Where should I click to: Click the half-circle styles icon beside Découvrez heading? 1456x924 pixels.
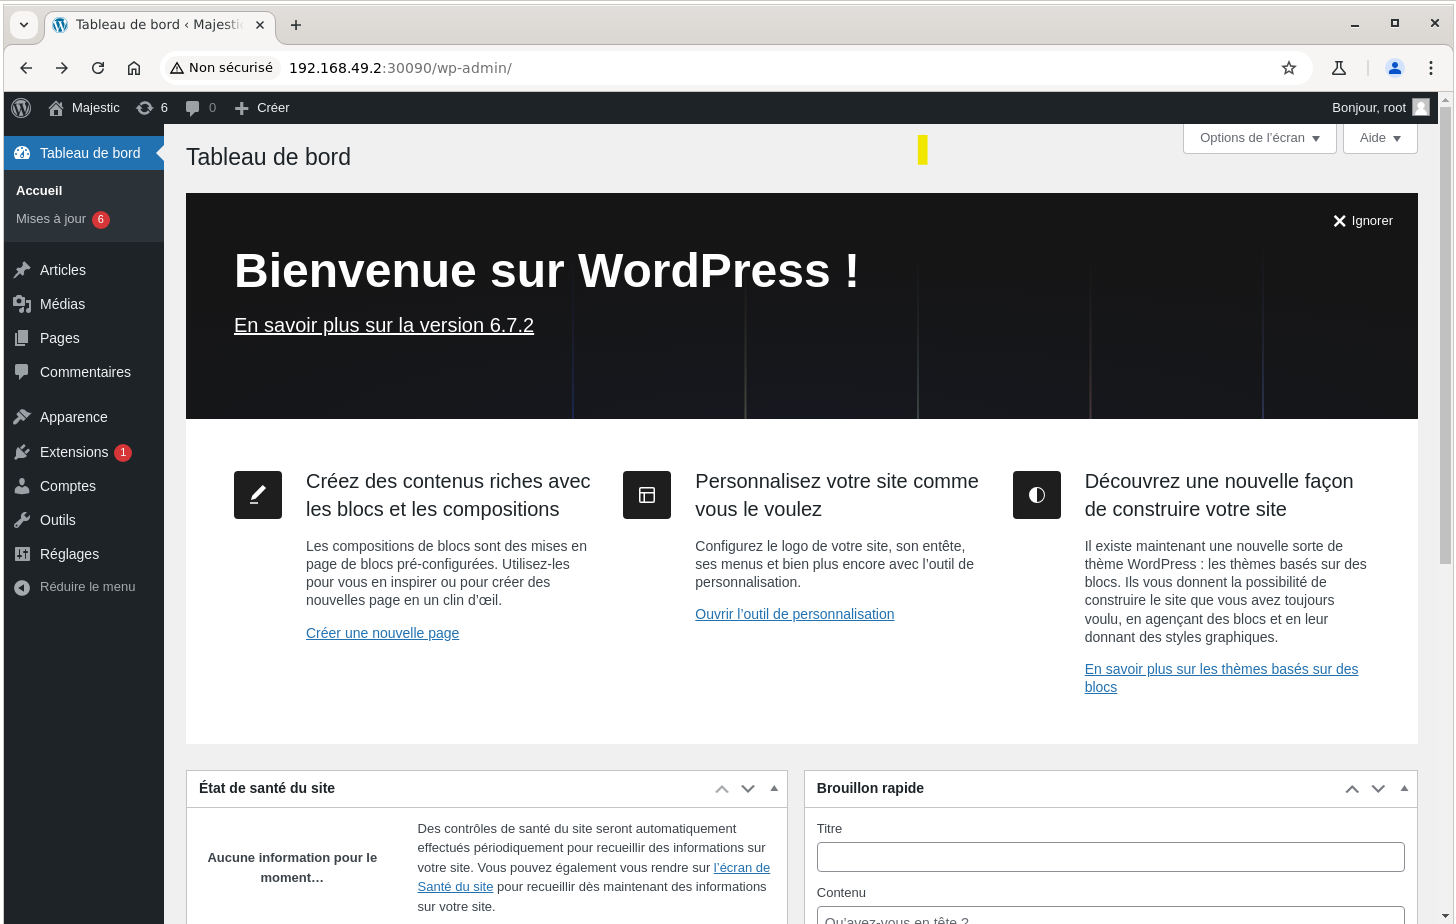point(1037,495)
